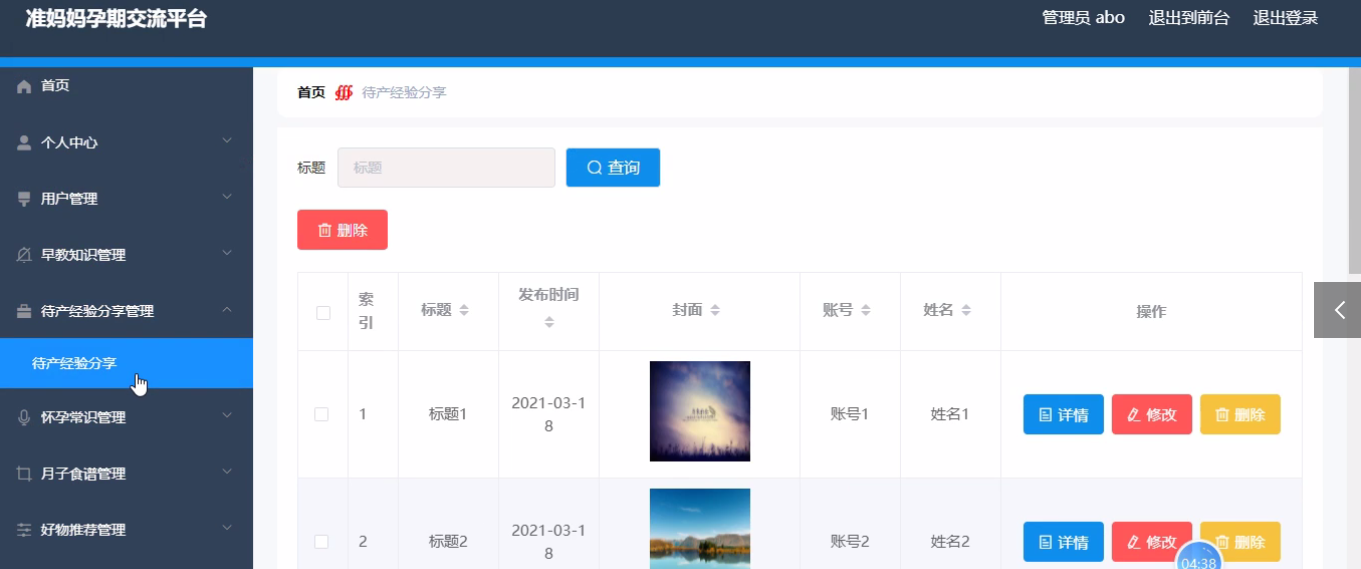Collapse the 待产经验分享管理 menu chevron

click(x=227, y=310)
